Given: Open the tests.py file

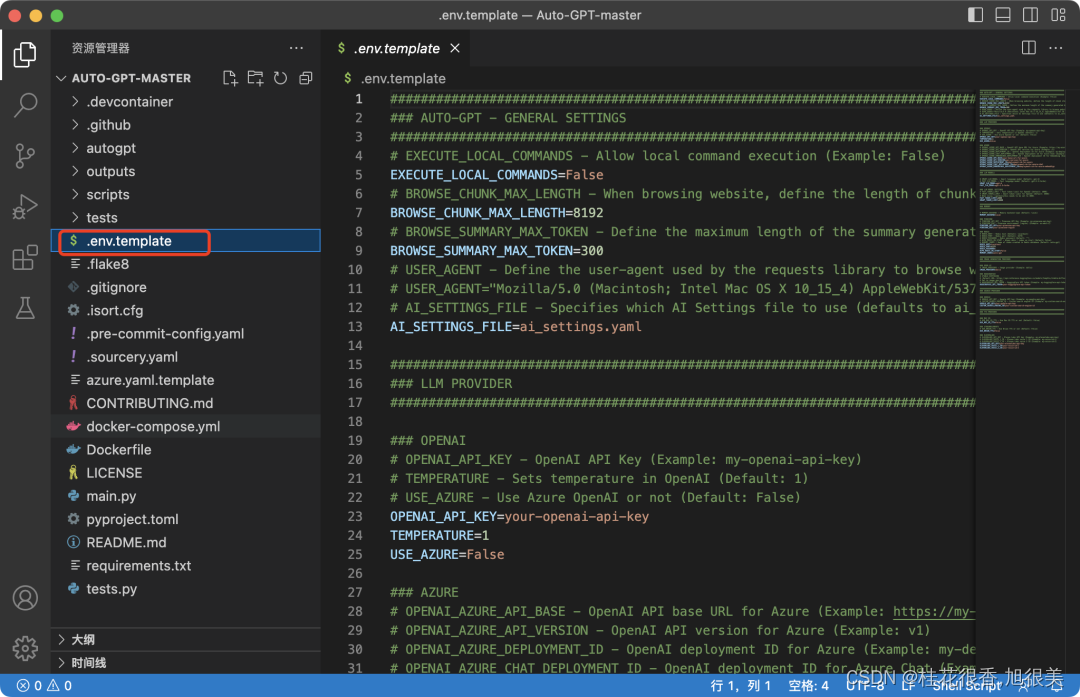Looking at the screenshot, I should 186,589.
